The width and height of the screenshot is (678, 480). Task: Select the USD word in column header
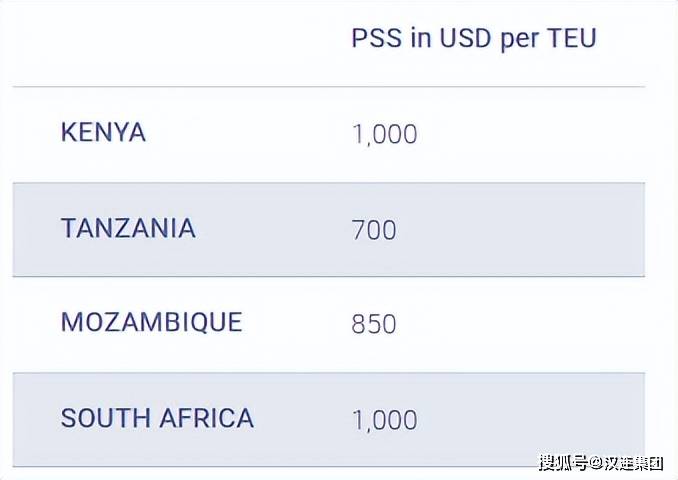(464, 38)
